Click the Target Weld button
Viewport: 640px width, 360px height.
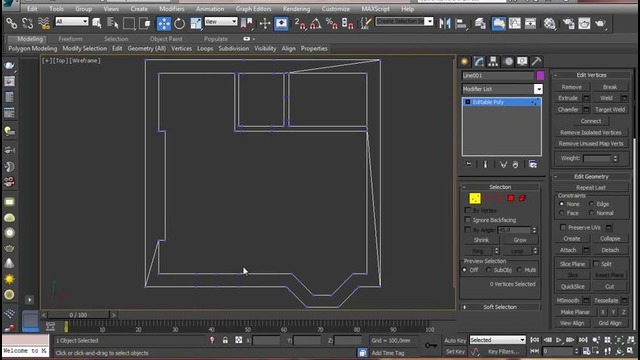point(610,109)
